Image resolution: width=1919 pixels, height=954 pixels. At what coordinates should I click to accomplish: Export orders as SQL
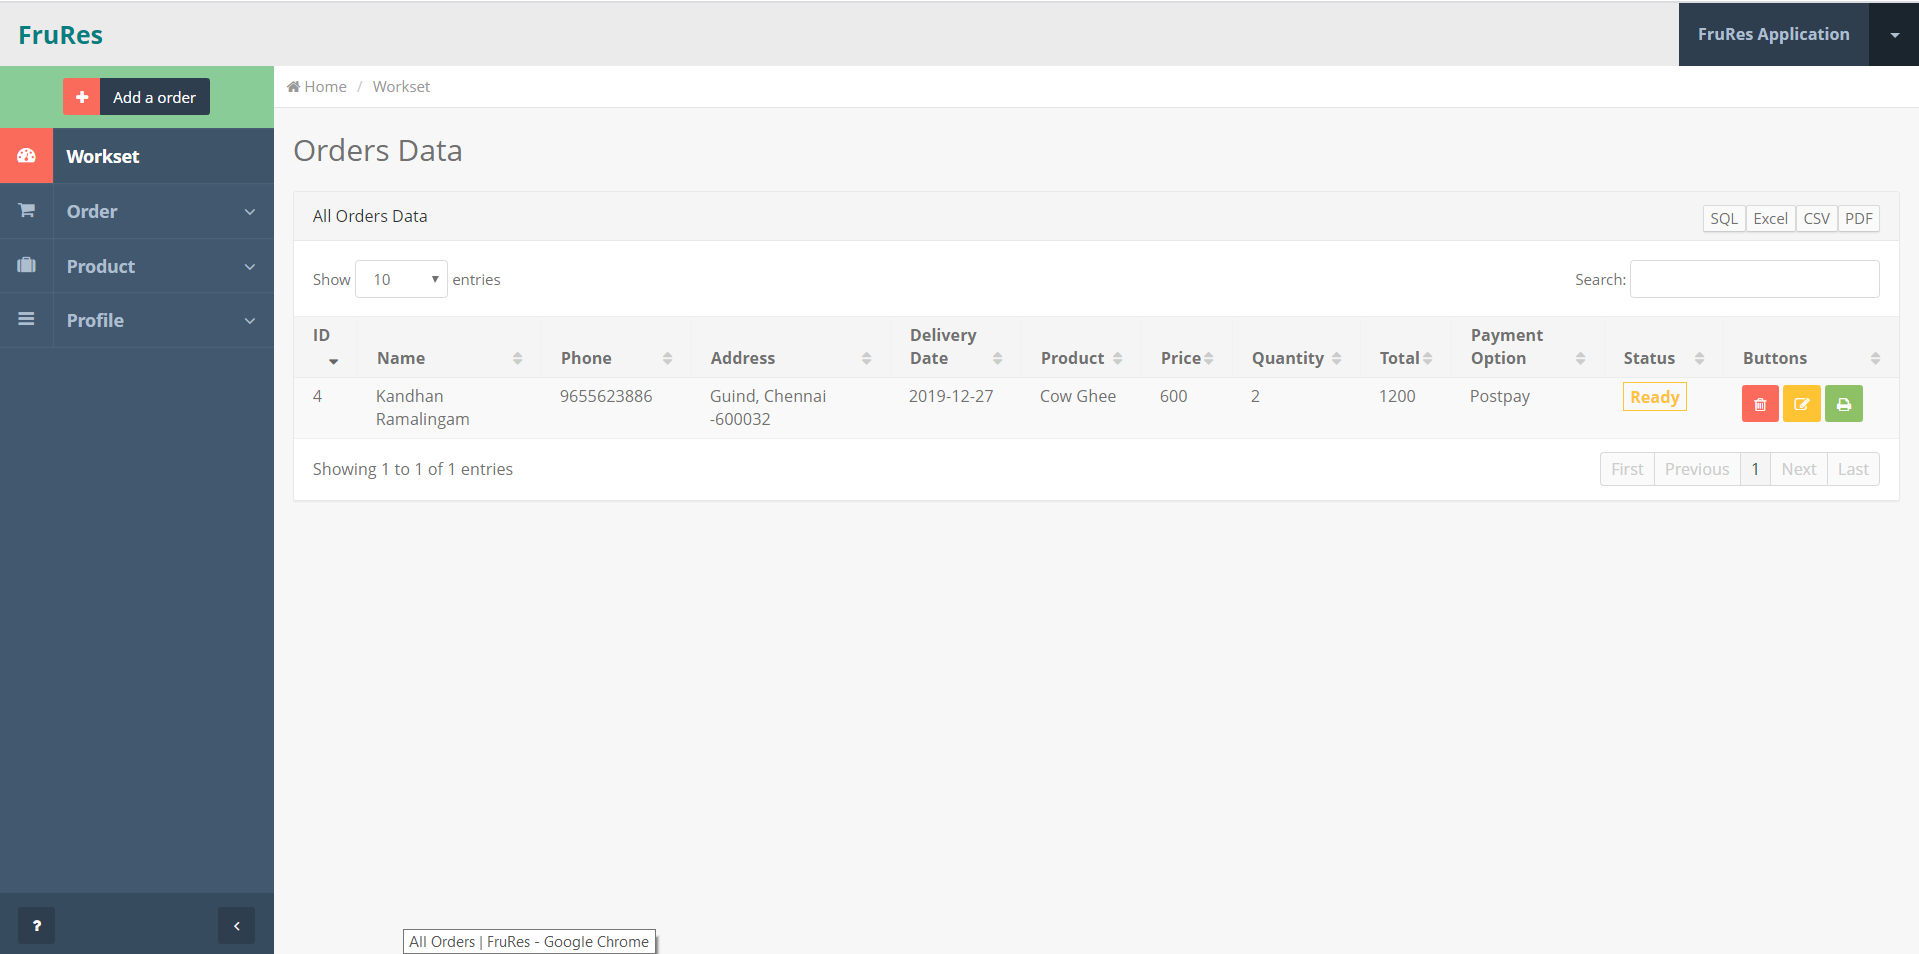click(1724, 218)
